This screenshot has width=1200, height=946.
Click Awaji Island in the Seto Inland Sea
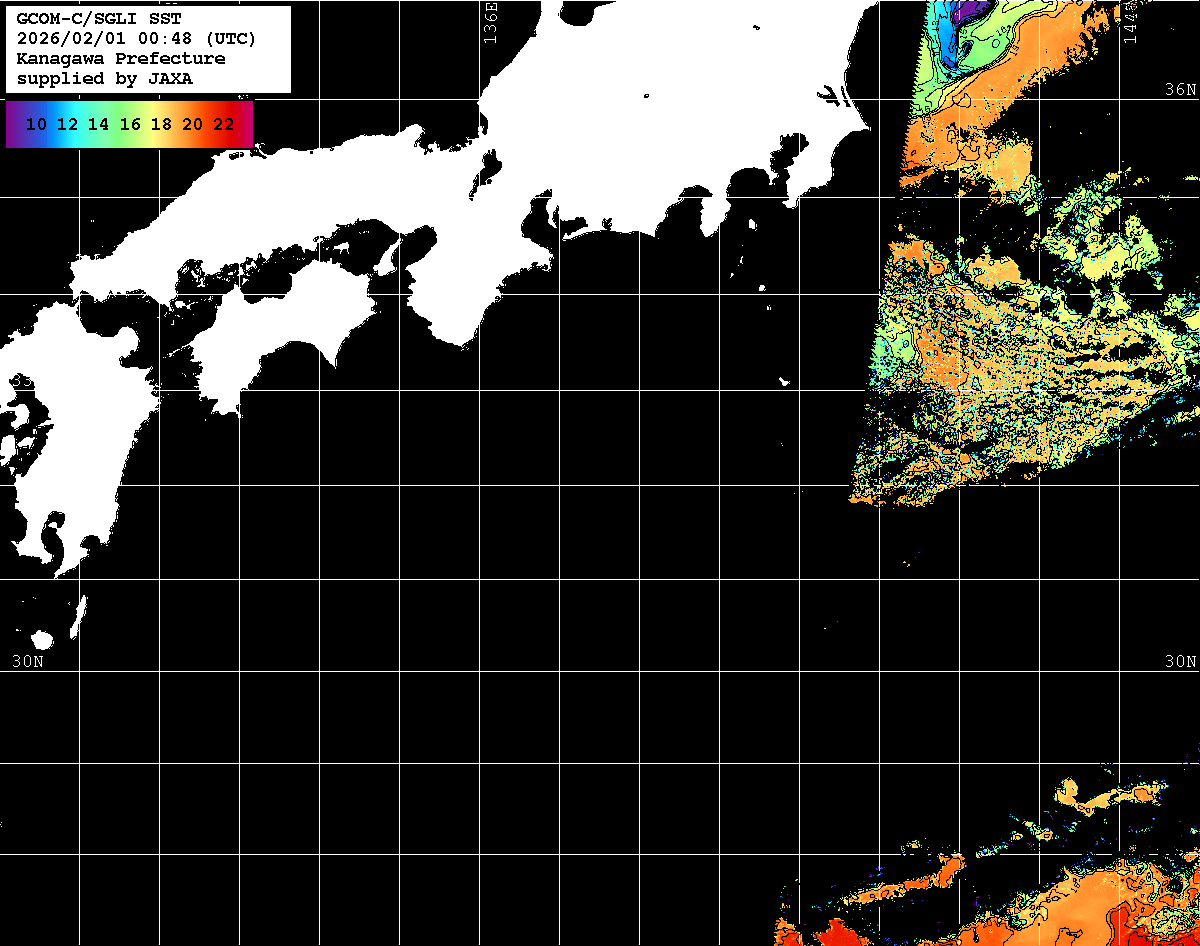[388, 258]
